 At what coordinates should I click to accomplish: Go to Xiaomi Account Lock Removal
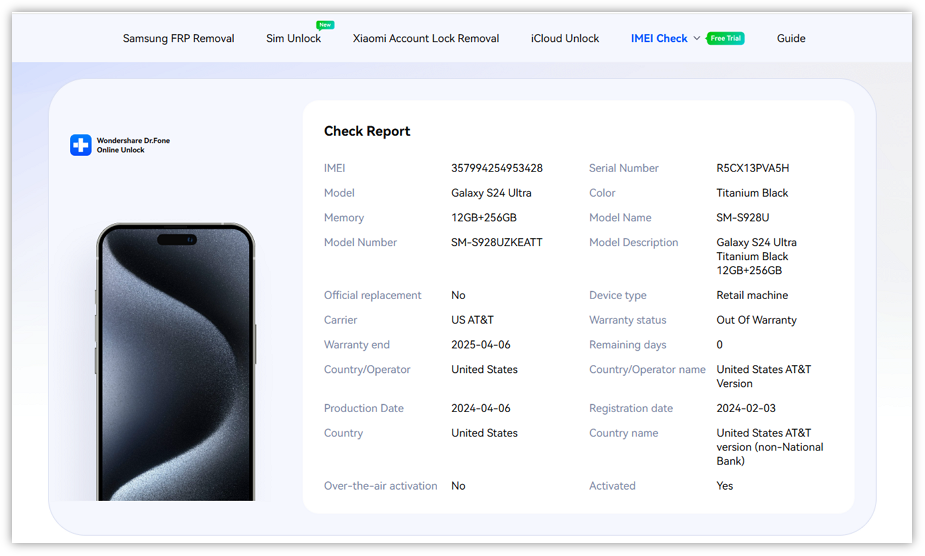426,38
